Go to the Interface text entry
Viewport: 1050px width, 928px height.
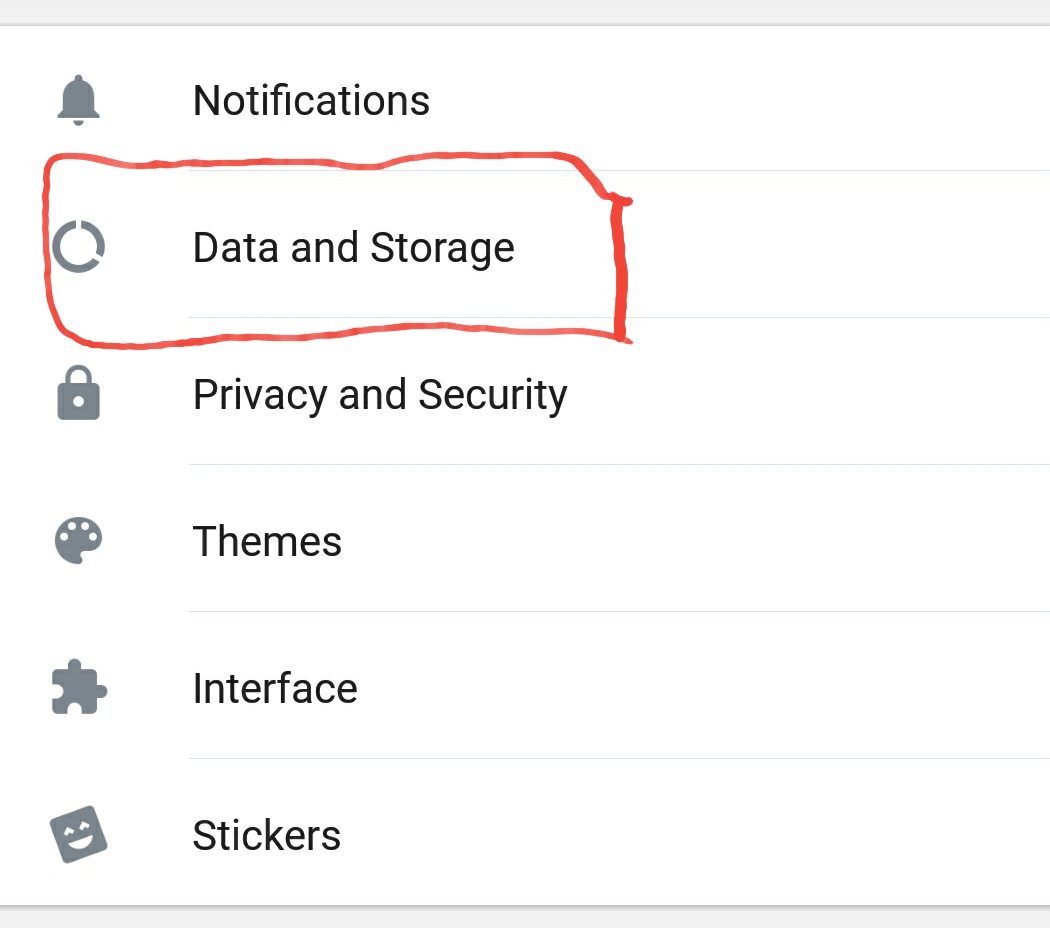point(275,688)
